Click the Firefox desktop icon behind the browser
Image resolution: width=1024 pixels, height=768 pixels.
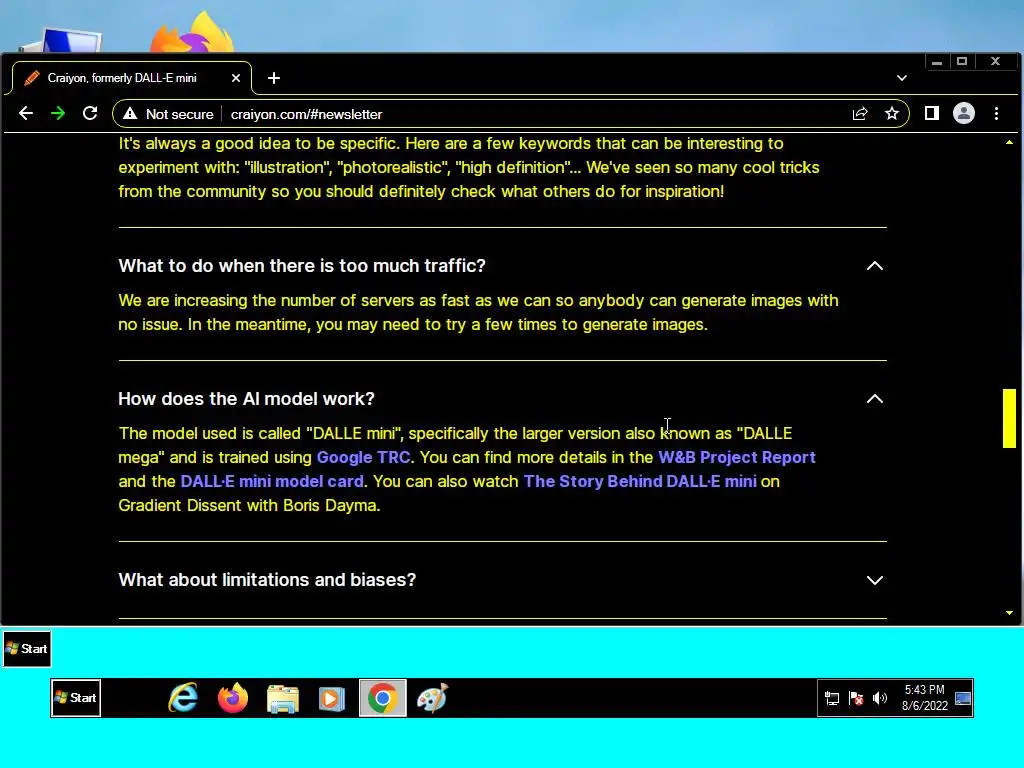(192, 33)
